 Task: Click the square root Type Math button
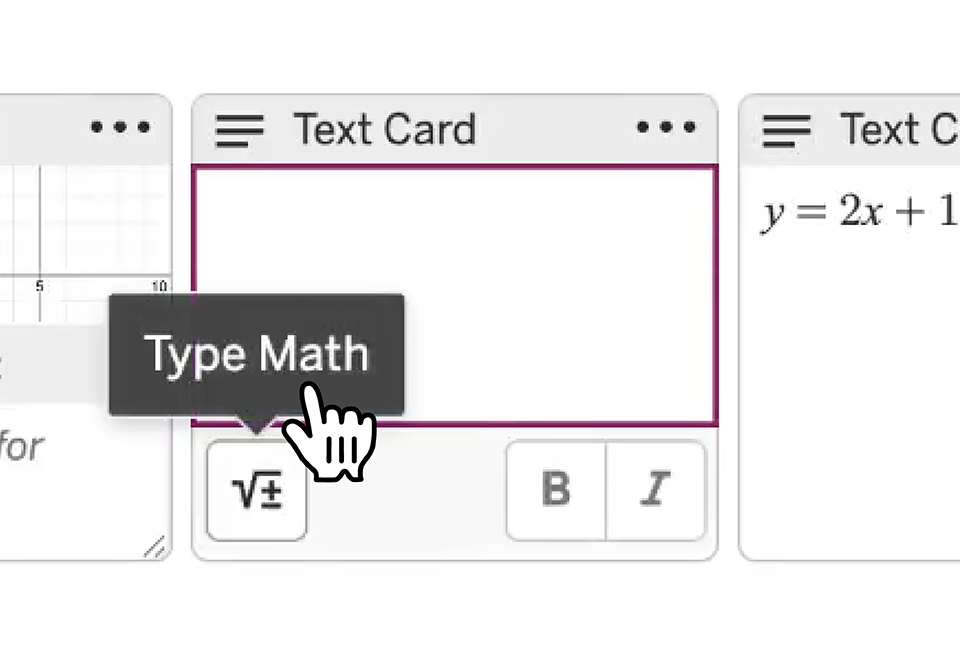pyautogui.click(x=257, y=492)
